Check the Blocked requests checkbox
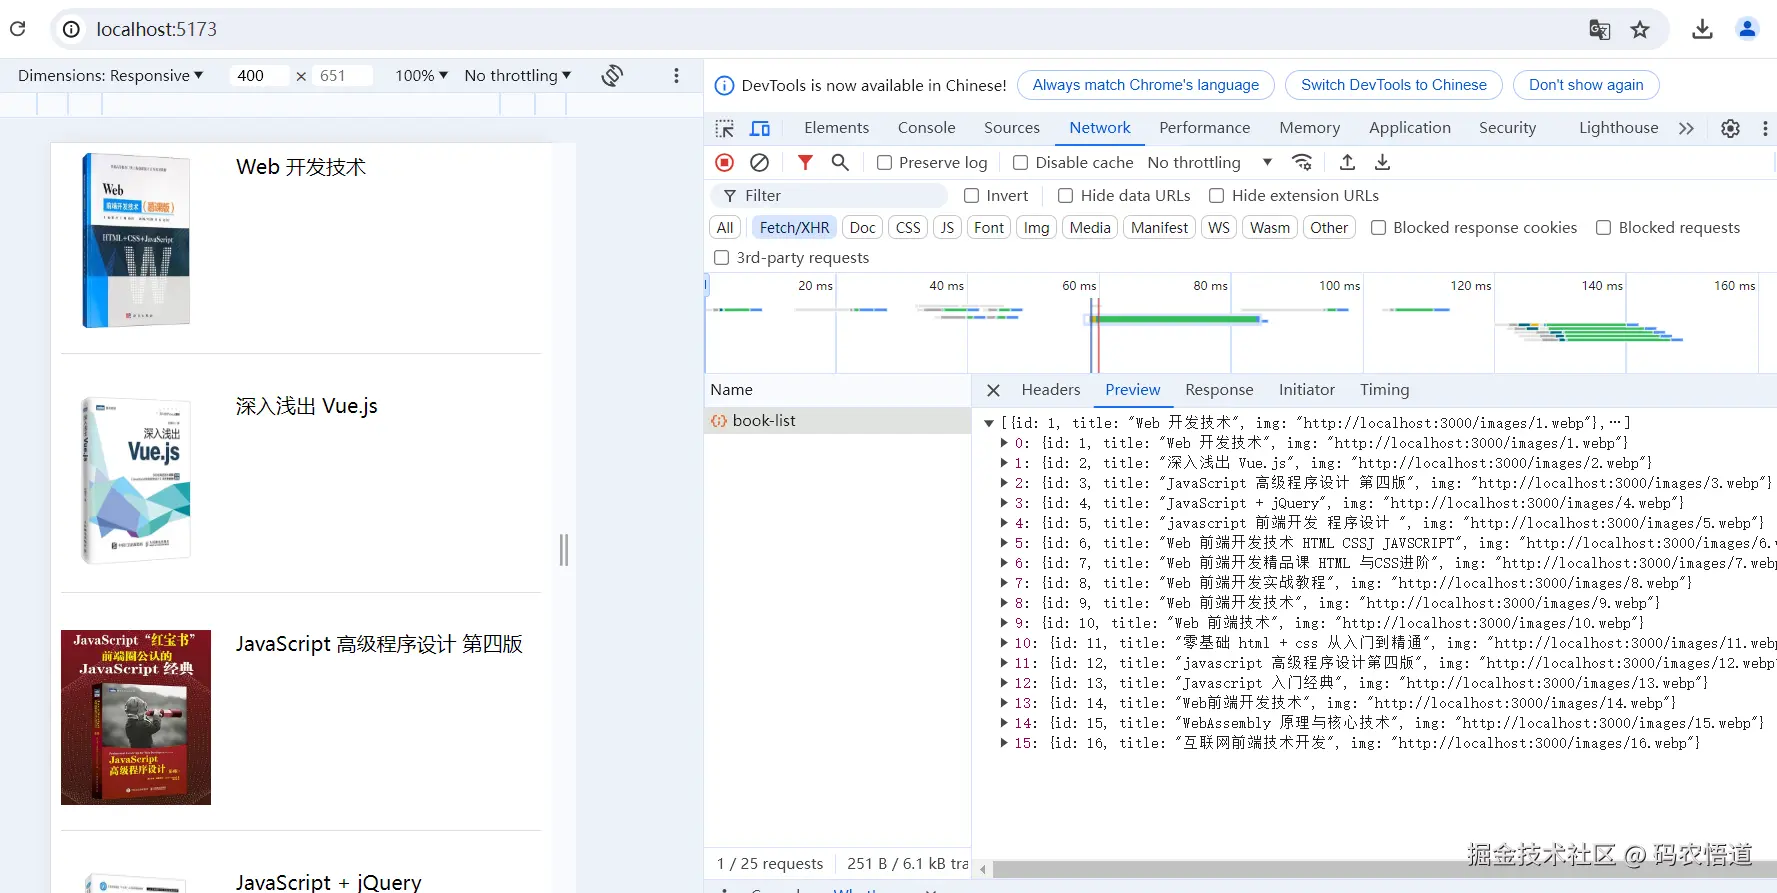Viewport: 1777px width, 893px height. [x=1603, y=228]
